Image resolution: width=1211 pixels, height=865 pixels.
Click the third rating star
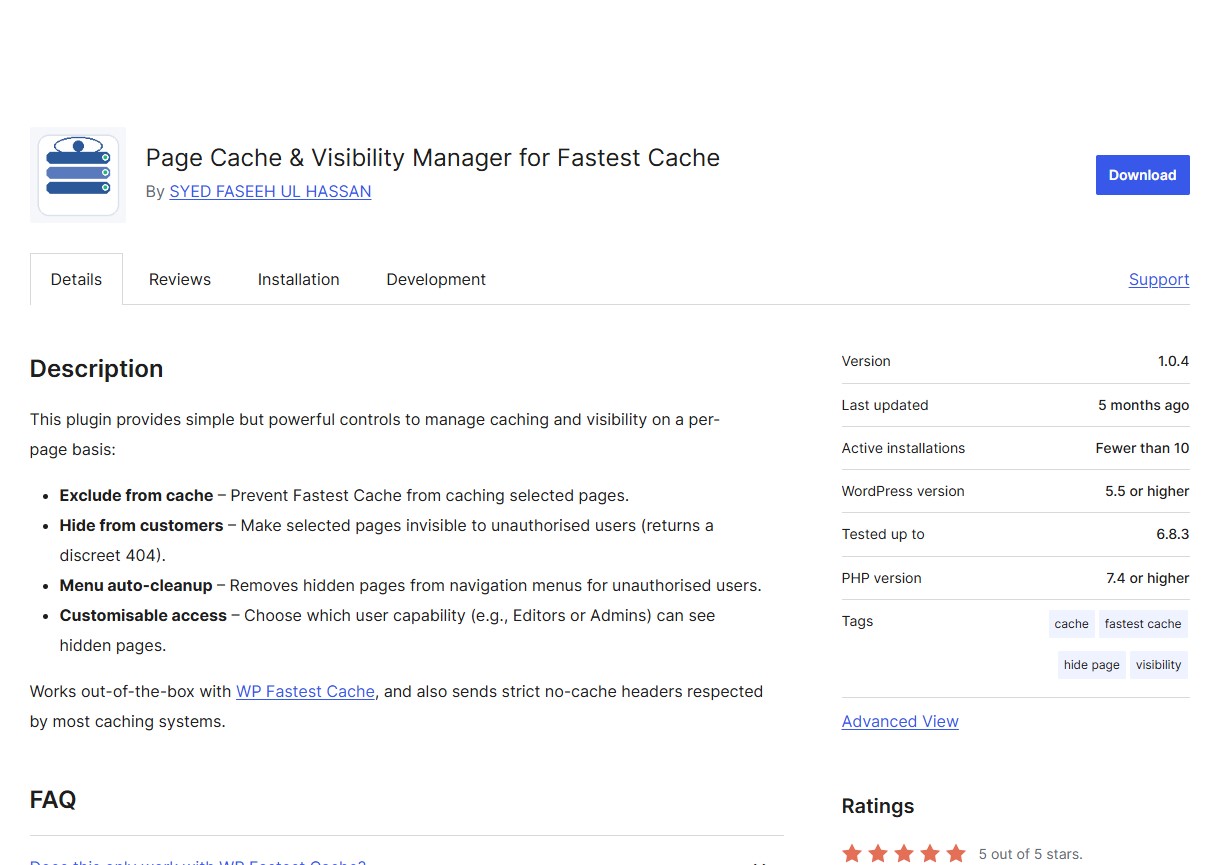click(904, 853)
